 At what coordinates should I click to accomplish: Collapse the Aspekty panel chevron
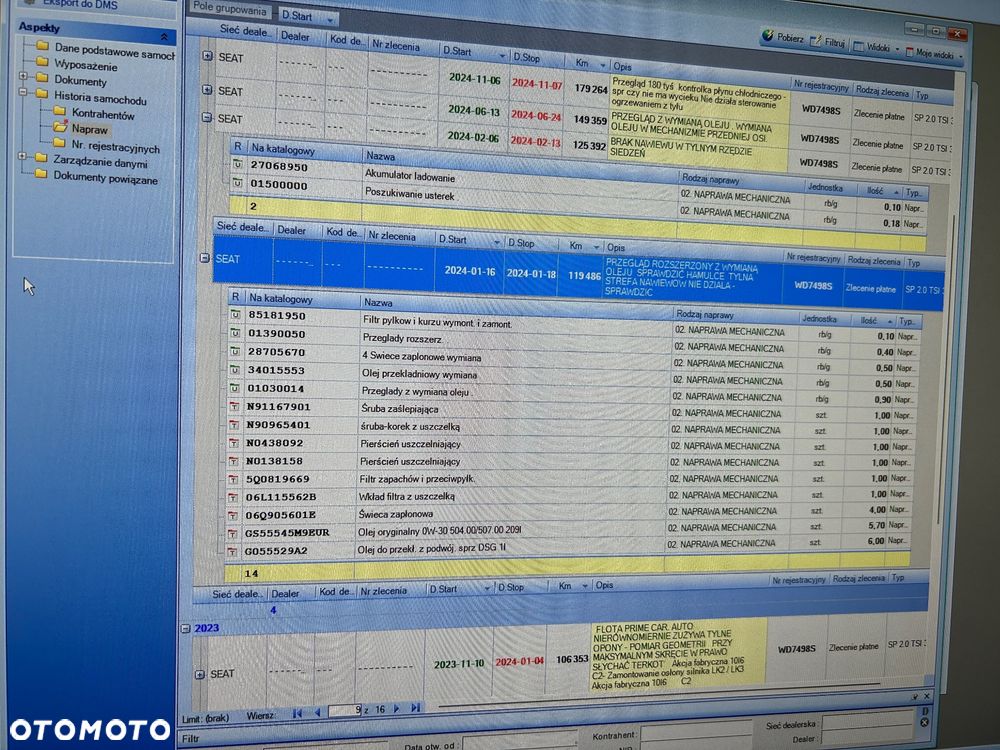click(x=164, y=38)
